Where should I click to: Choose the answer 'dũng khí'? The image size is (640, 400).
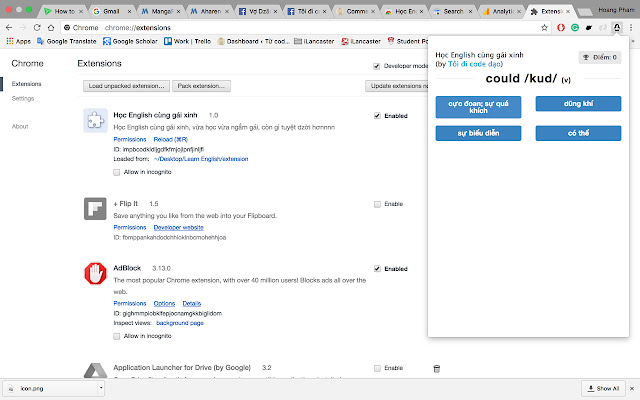[578, 104]
